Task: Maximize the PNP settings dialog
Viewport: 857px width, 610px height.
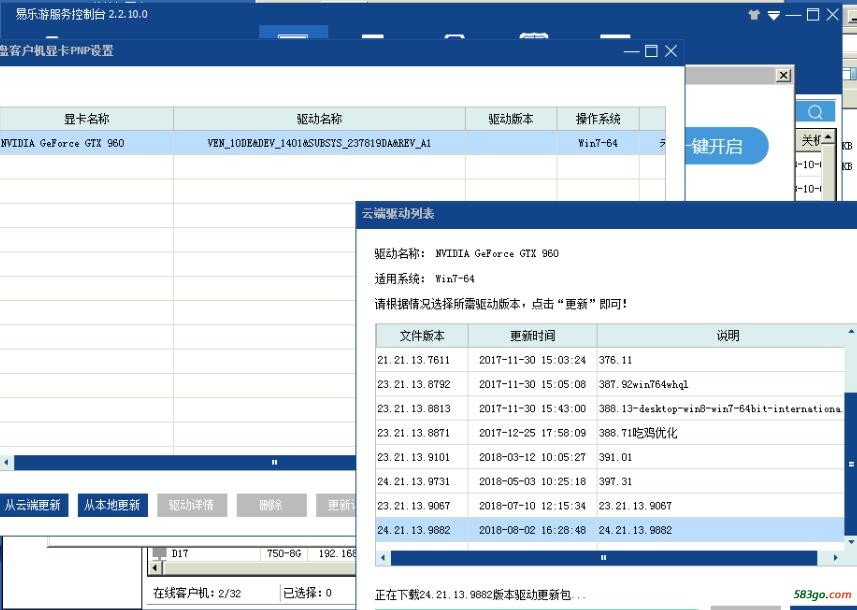Action: (x=651, y=50)
